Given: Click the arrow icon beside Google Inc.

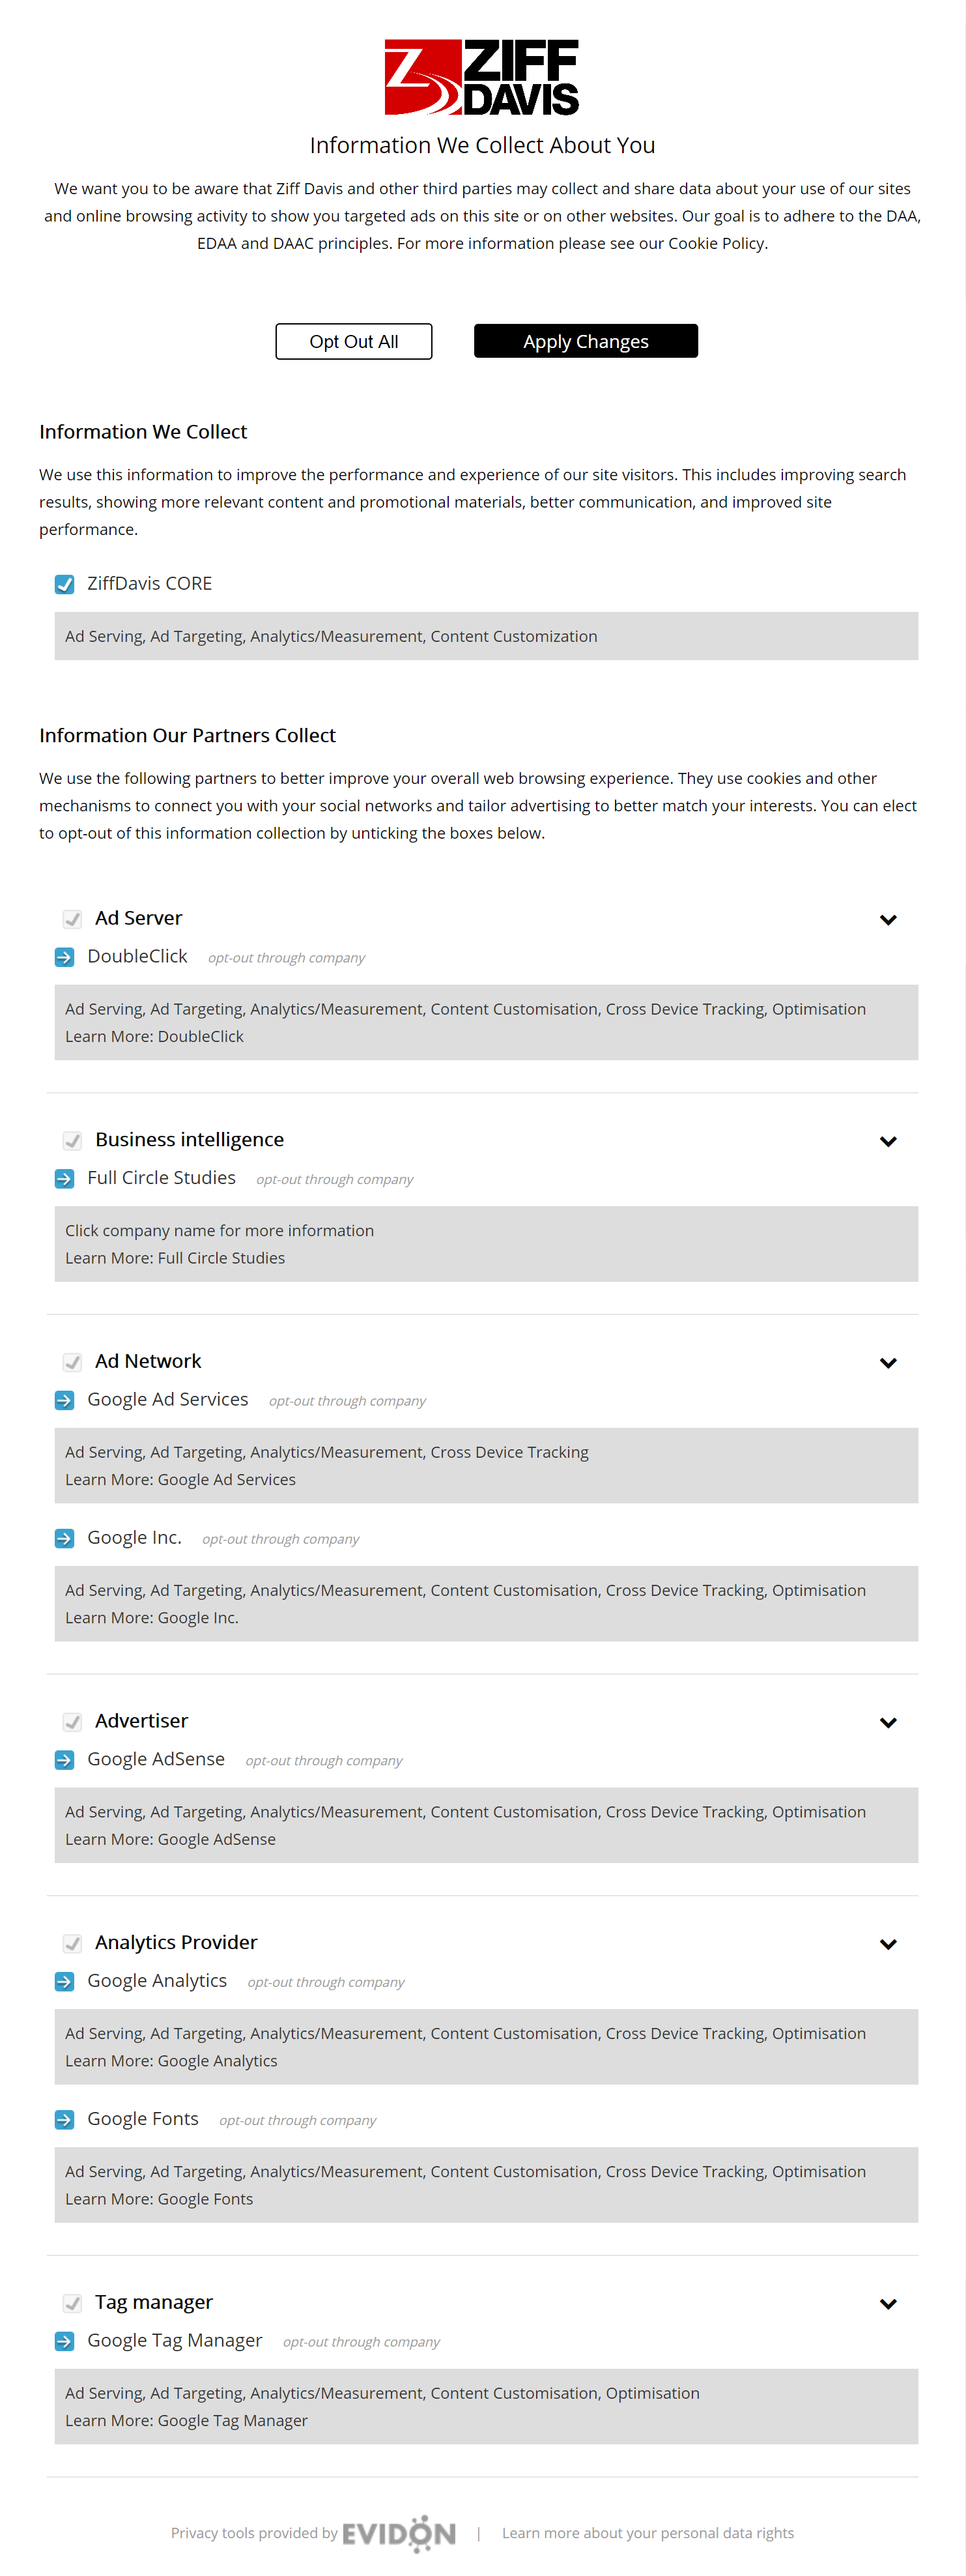Looking at the screenshot, I should tap(64, 1538).
